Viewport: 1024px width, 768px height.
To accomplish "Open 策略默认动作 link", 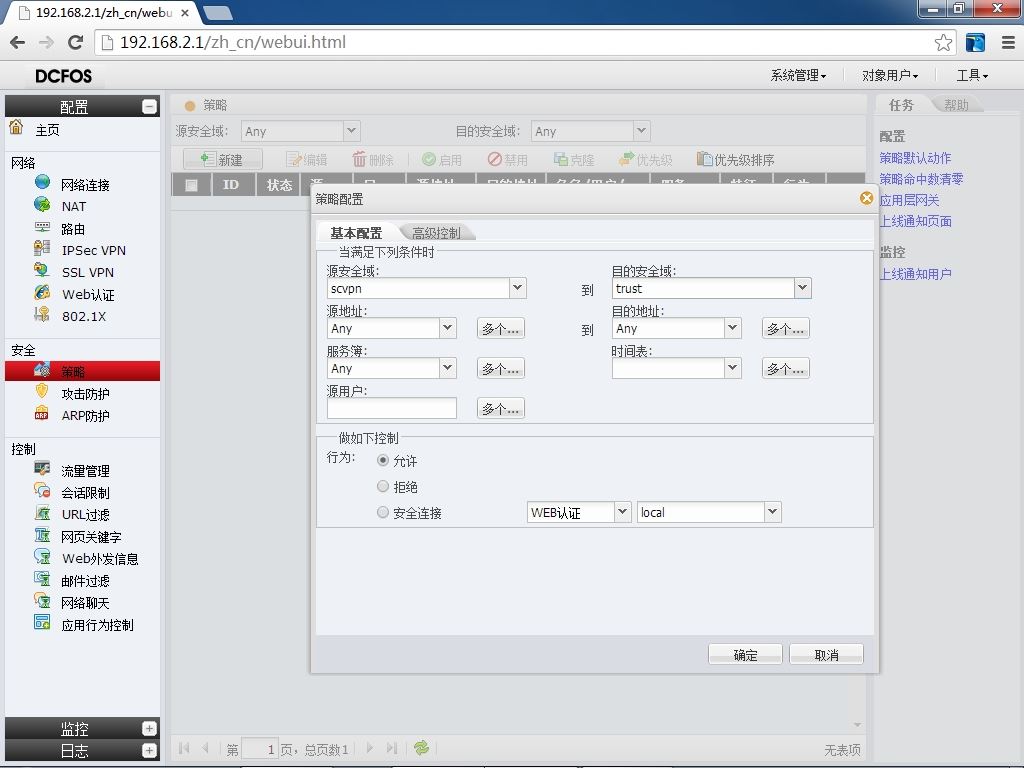I will (x=915, y=157).
